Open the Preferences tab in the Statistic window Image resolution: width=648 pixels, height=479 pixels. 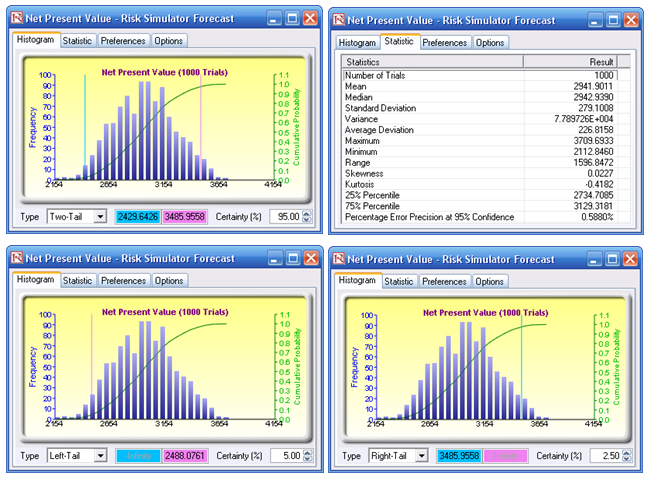445,42
